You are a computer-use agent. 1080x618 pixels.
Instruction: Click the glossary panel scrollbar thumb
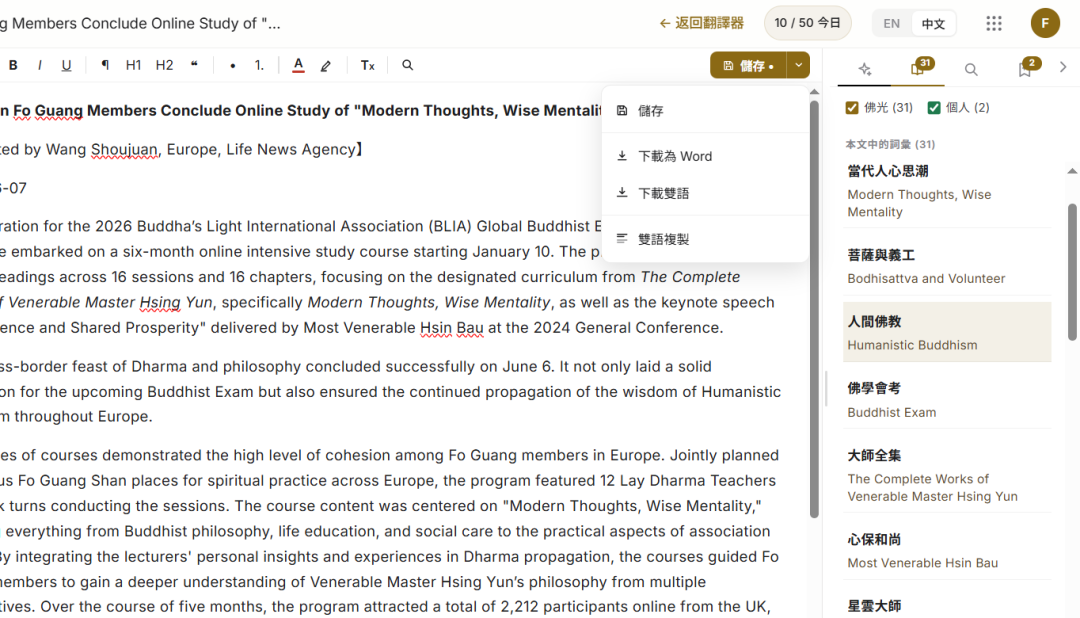pos(1072,272)
